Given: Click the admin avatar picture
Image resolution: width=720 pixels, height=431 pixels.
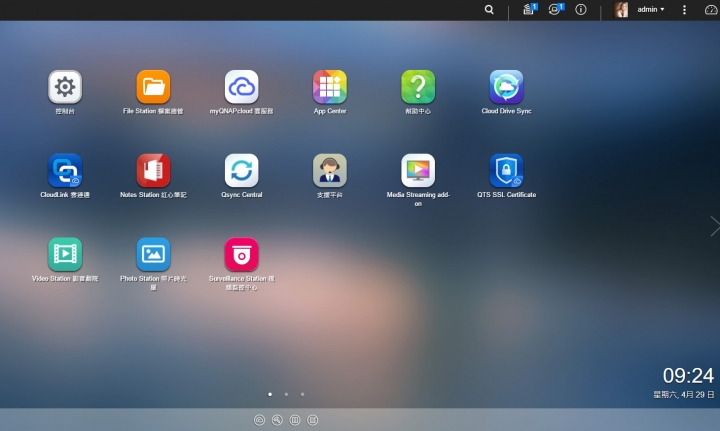Looking at the screenshot, I should click(x=621, y=9).
